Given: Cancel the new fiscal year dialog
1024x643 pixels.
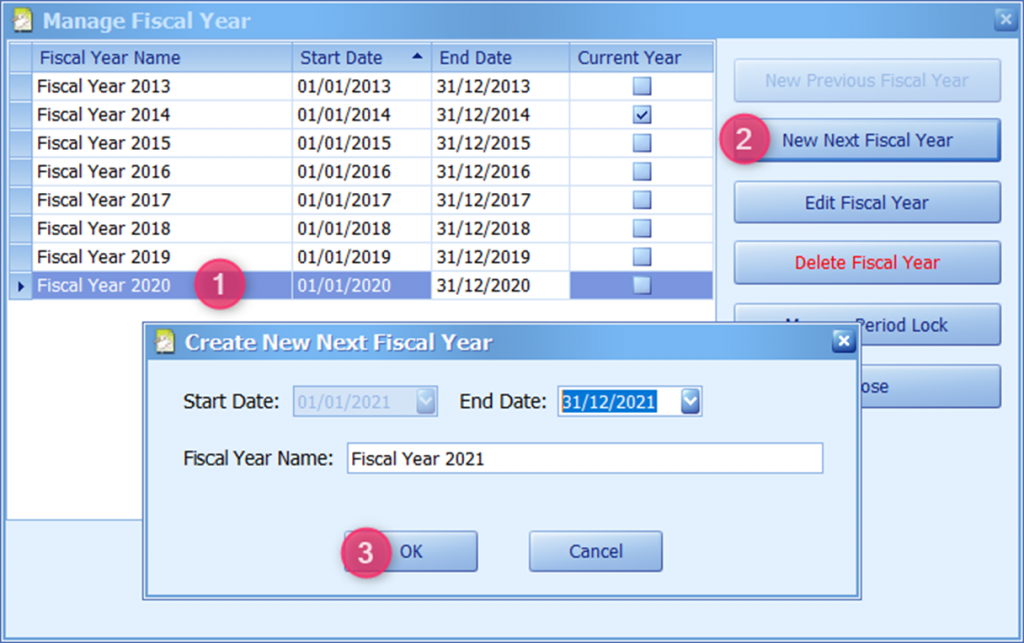Looking at the screenshot, I should (595, 551).
